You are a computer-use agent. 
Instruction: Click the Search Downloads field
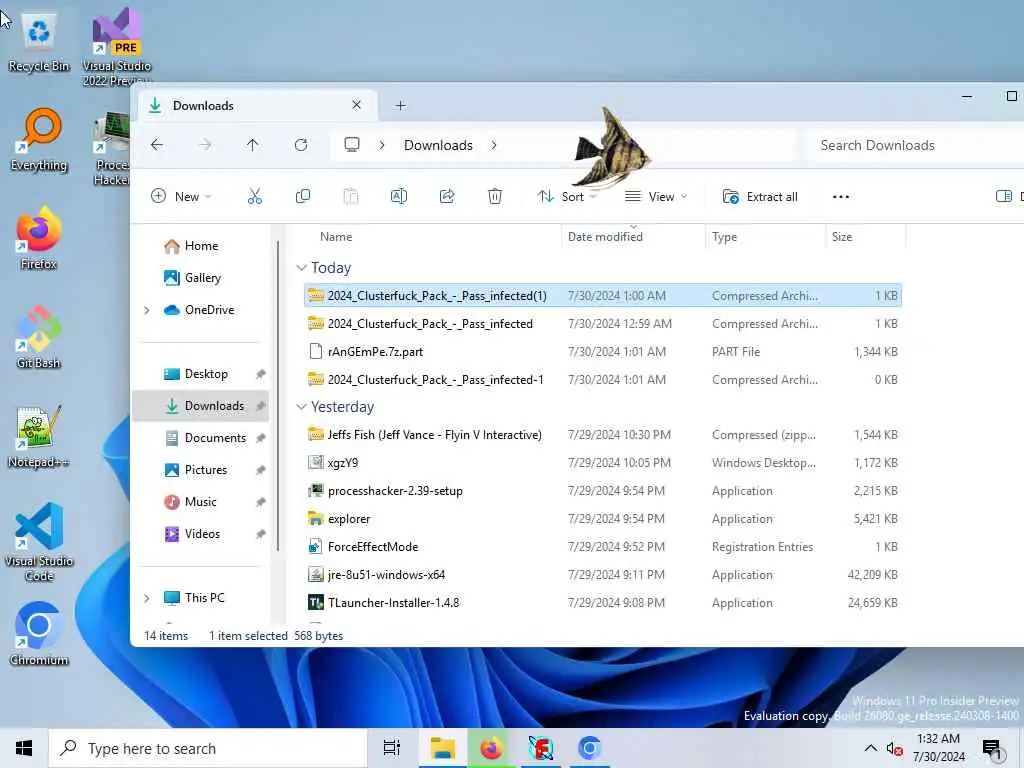(x=914, y=145)
